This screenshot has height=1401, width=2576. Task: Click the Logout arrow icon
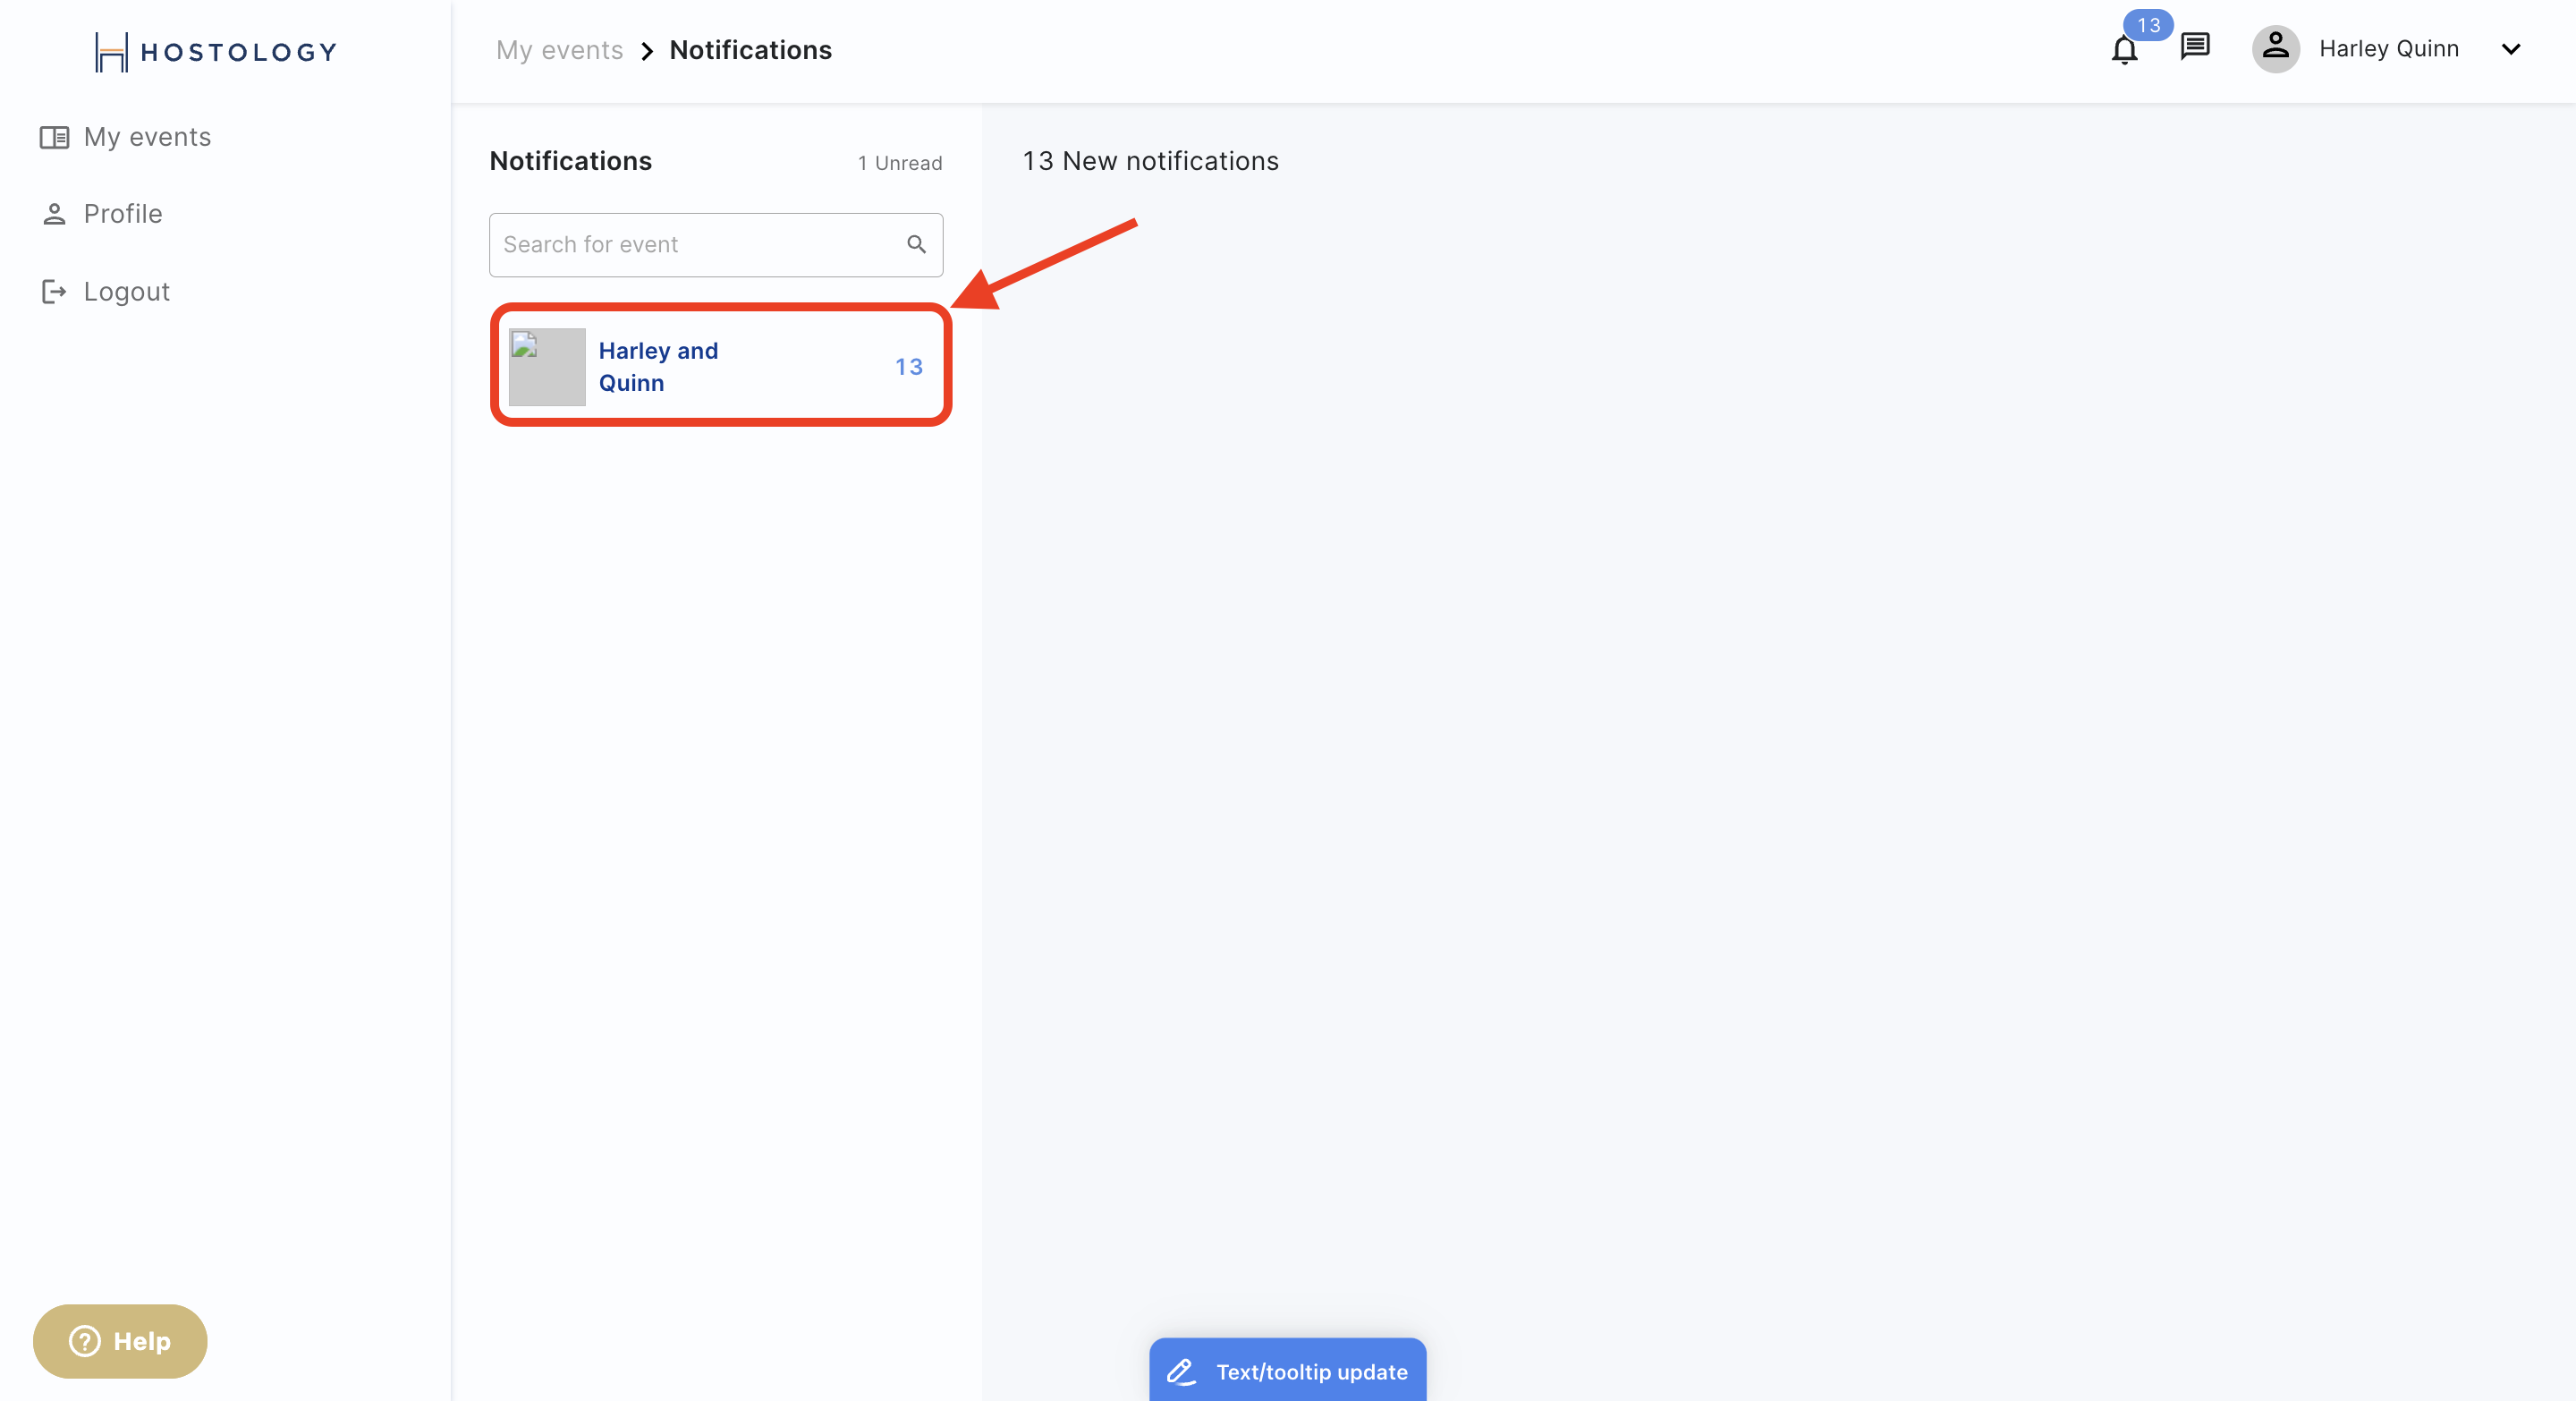tap(54, 292)
